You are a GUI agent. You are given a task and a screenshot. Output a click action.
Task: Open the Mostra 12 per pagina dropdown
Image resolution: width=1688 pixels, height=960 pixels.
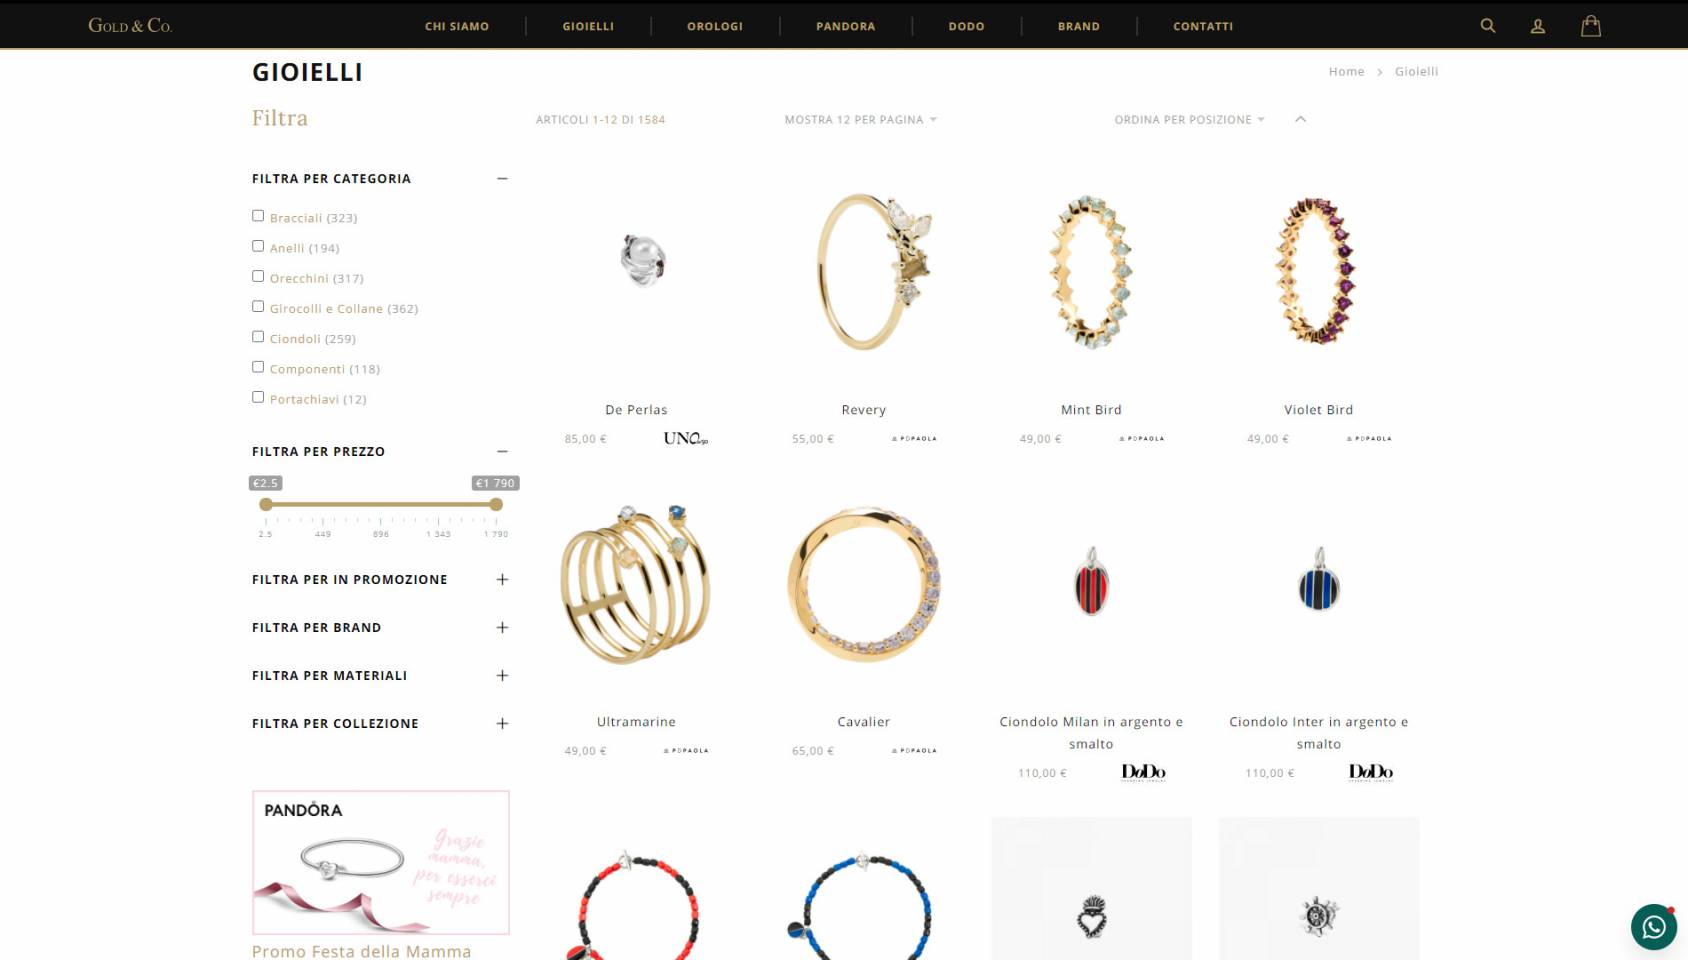click(860, 119)
